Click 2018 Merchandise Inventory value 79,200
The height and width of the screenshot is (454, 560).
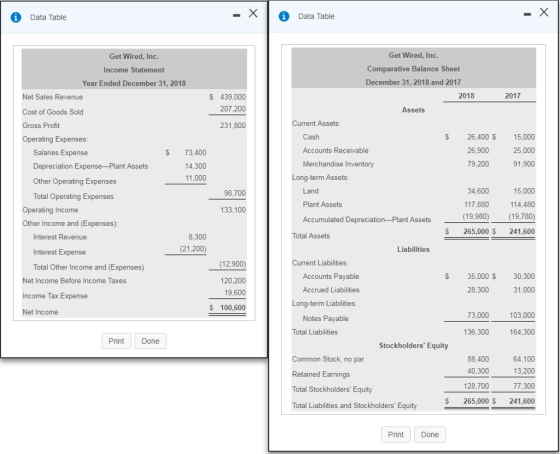[x=478, y=164]
